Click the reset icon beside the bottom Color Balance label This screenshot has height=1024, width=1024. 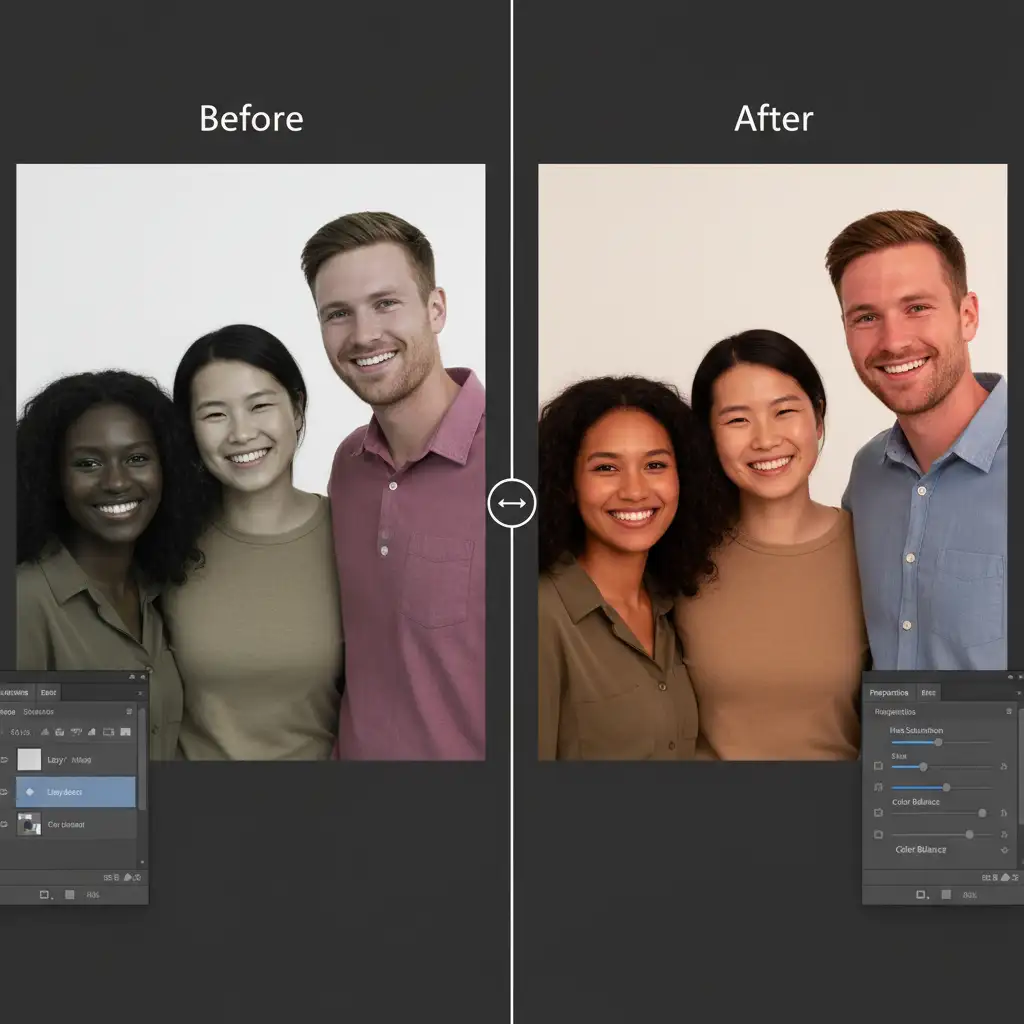pyautogui.click(x=1004, y=850)
